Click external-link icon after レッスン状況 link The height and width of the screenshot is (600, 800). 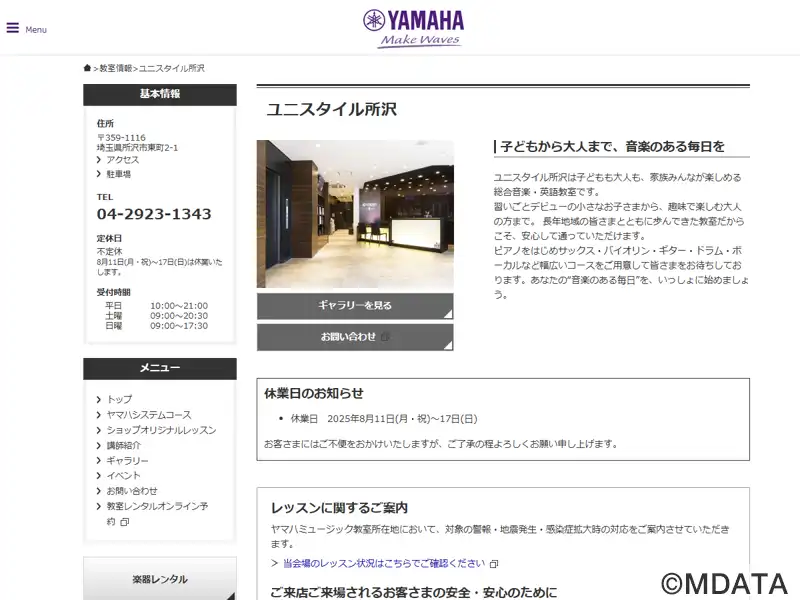pos(494,564)
